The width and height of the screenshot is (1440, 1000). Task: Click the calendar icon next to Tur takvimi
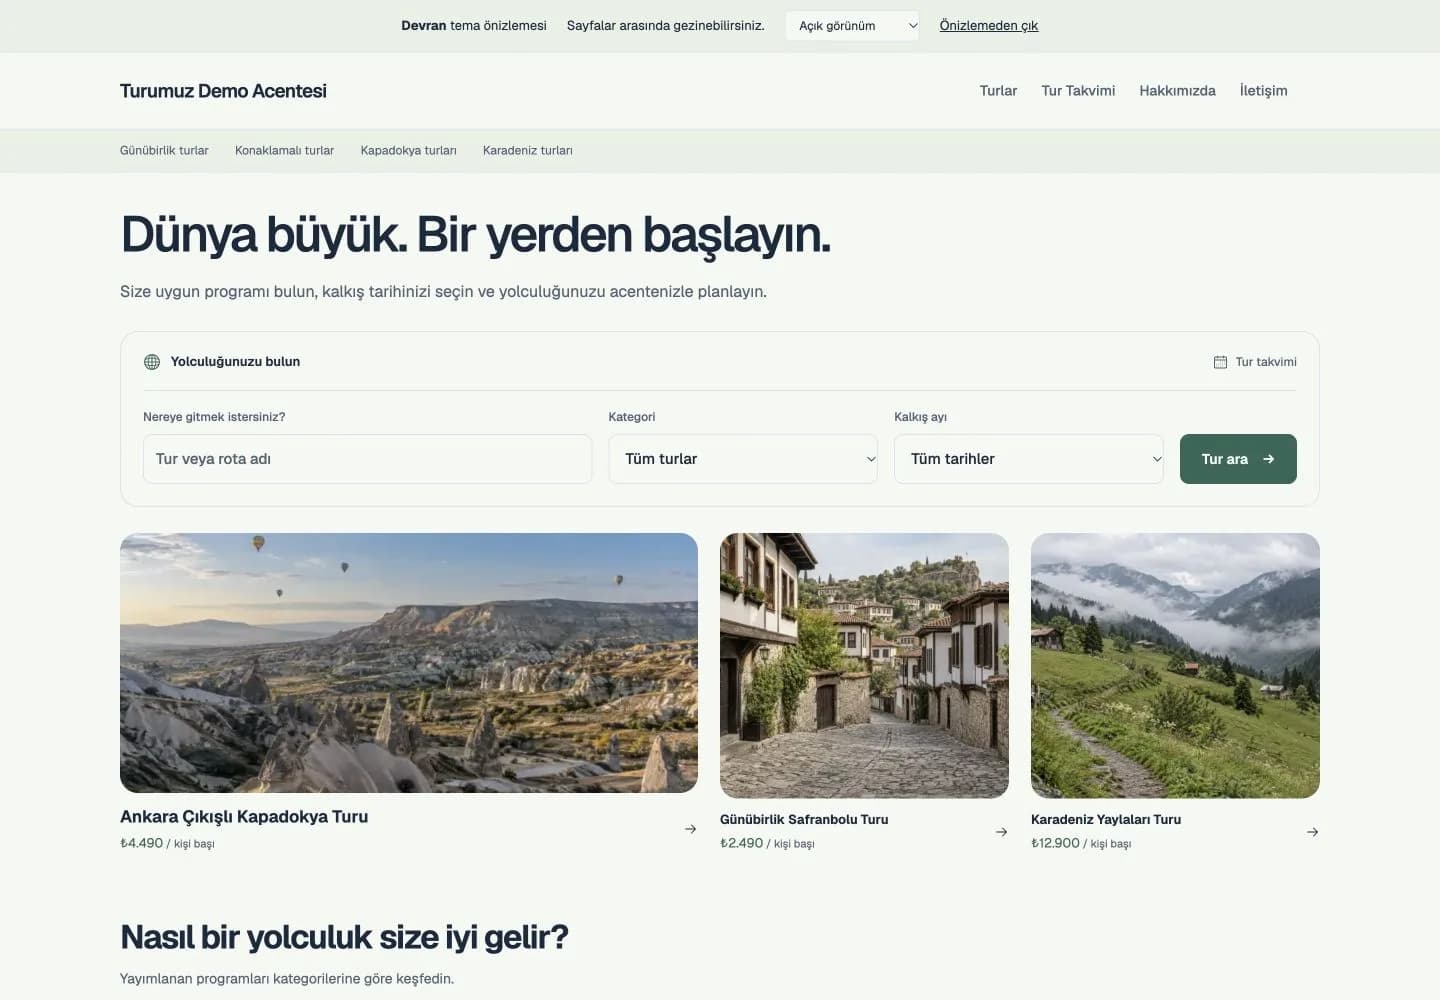point(1220,362)
